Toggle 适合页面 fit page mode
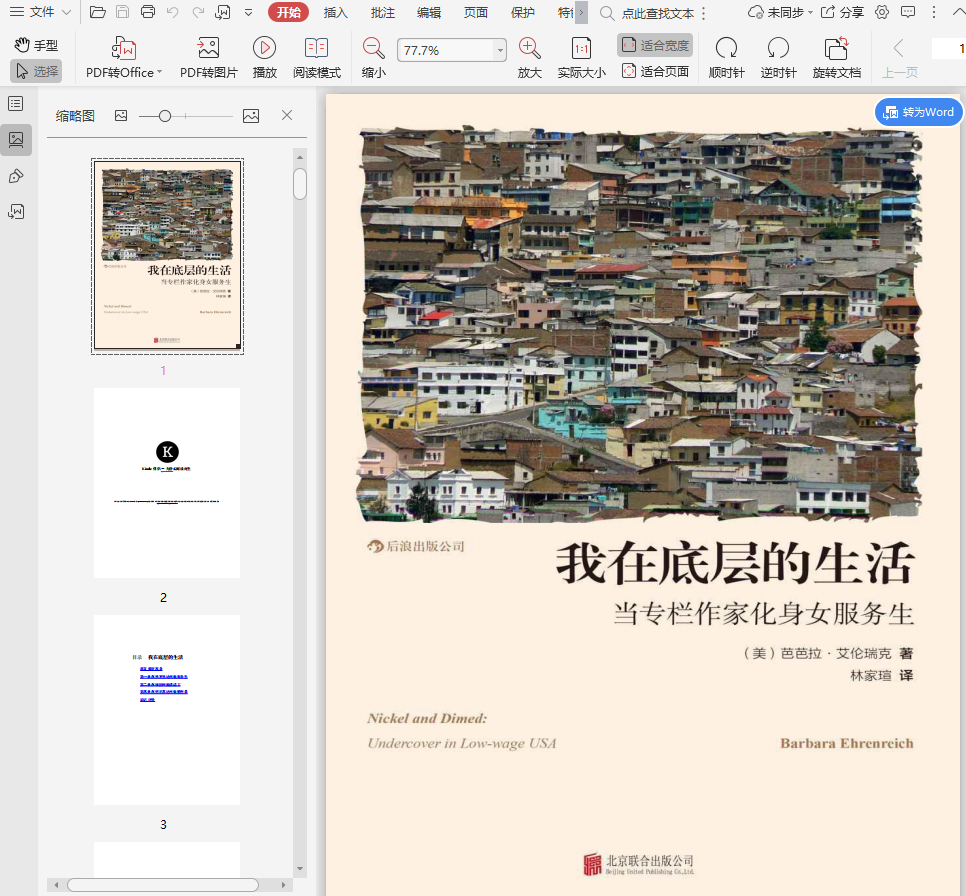966x896 pixels. pyautogui.click(x=655, y=71)
